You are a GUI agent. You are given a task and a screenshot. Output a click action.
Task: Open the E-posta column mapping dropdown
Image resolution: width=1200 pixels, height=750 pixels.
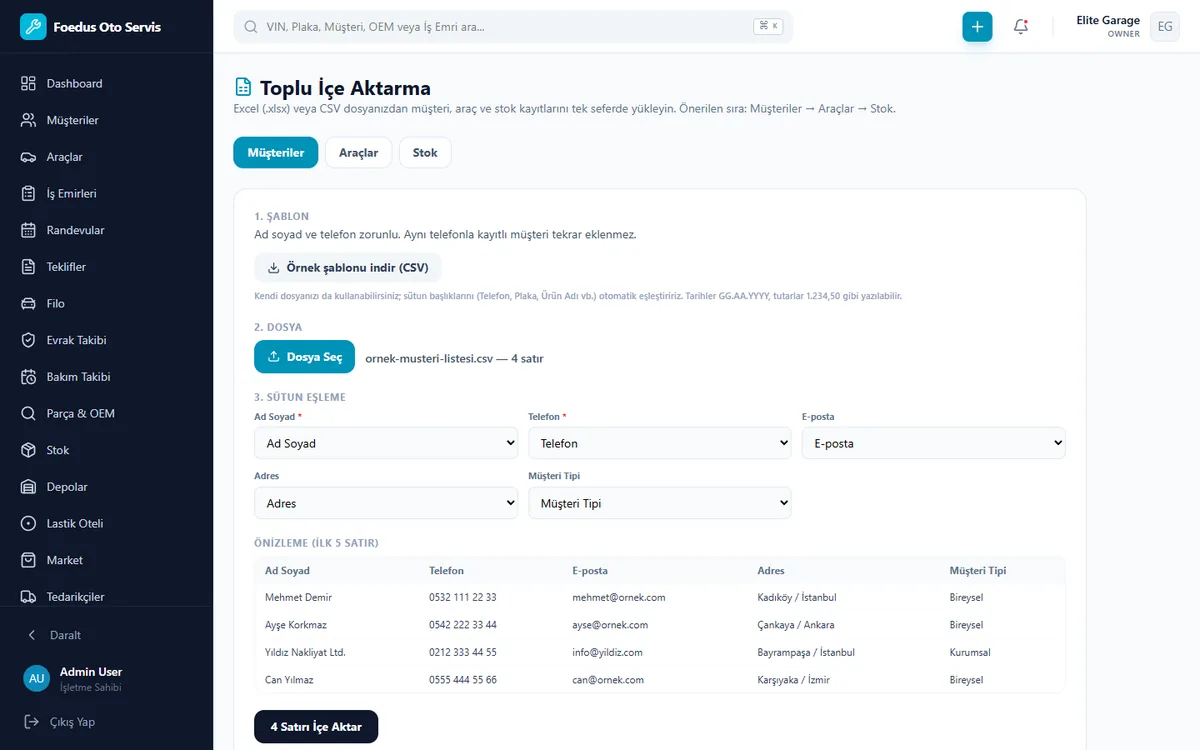click(934, 443)
